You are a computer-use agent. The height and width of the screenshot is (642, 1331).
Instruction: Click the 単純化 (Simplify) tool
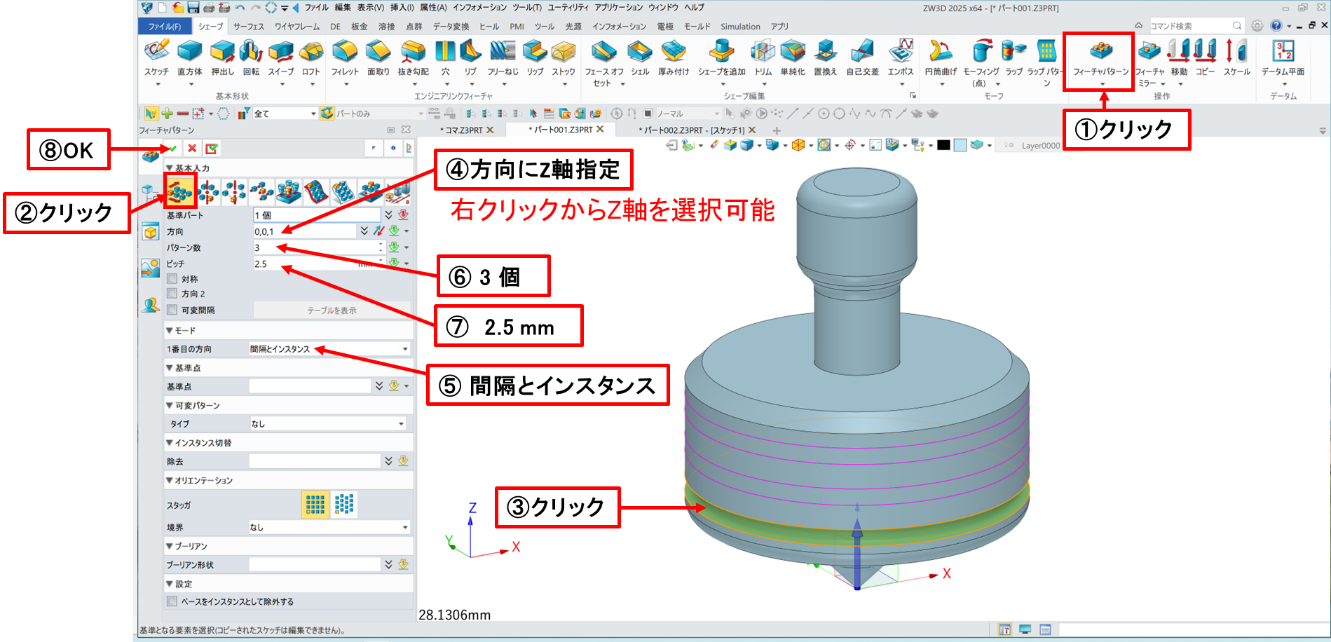pos(793,50)
